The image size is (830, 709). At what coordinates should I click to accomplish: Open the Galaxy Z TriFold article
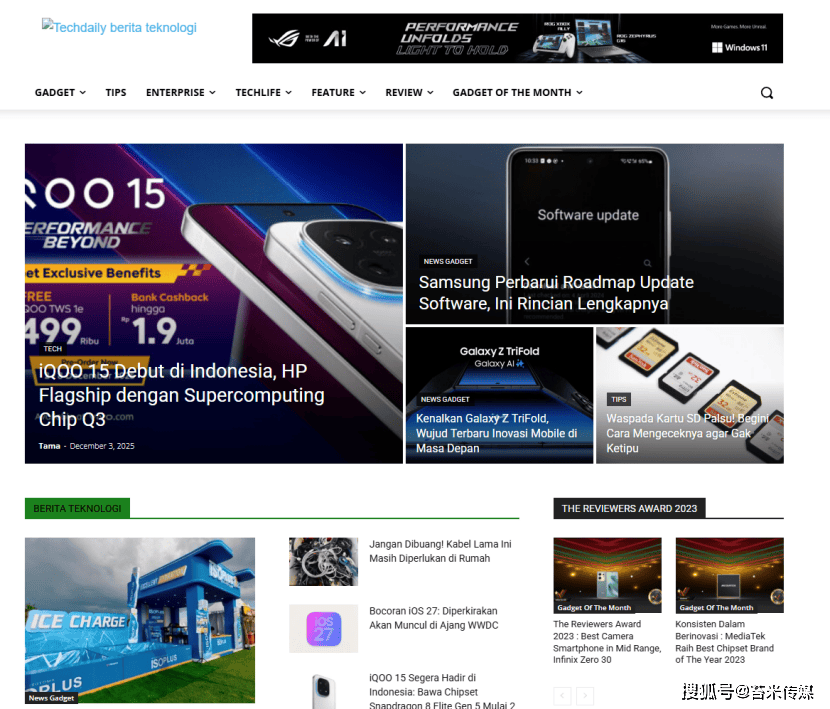(497, 434)
